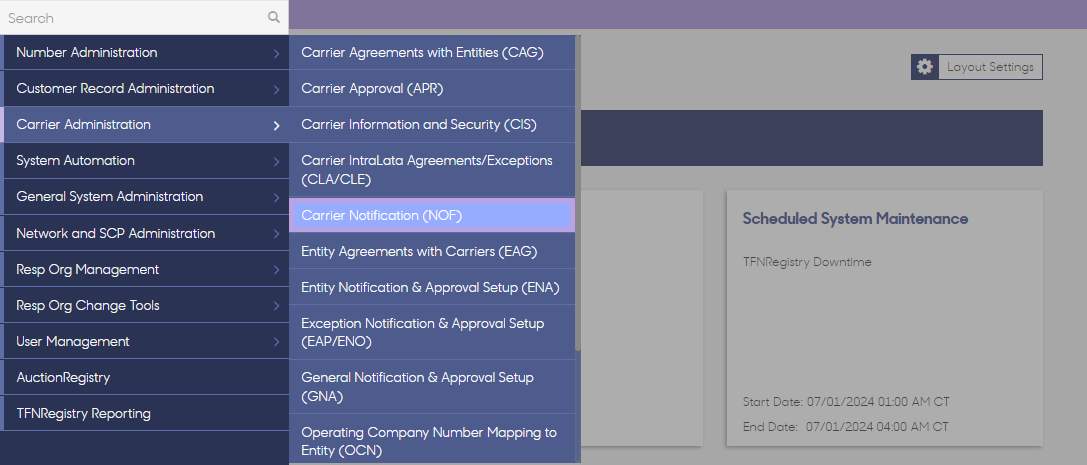Viewport: 1087px width, 465px height.
Task: Open Carrier Notification (NOF)
Action: coord(432,216)
